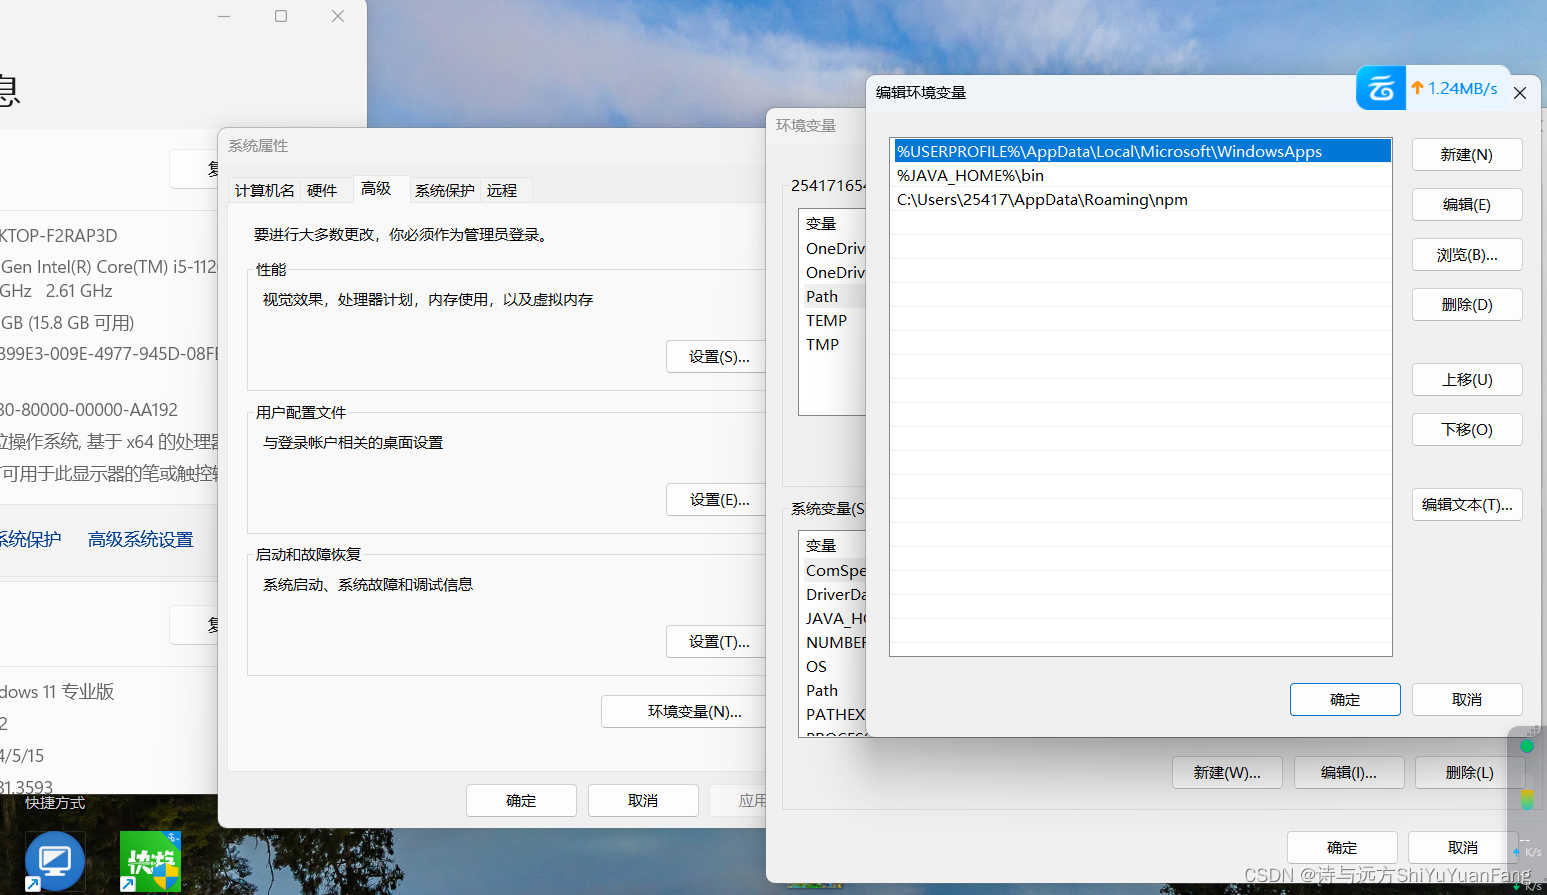Open the cloud upload speed indicator showing 1.24MB/s
This screenshot has height=895, width=1547.
[x=1434, y=88]
